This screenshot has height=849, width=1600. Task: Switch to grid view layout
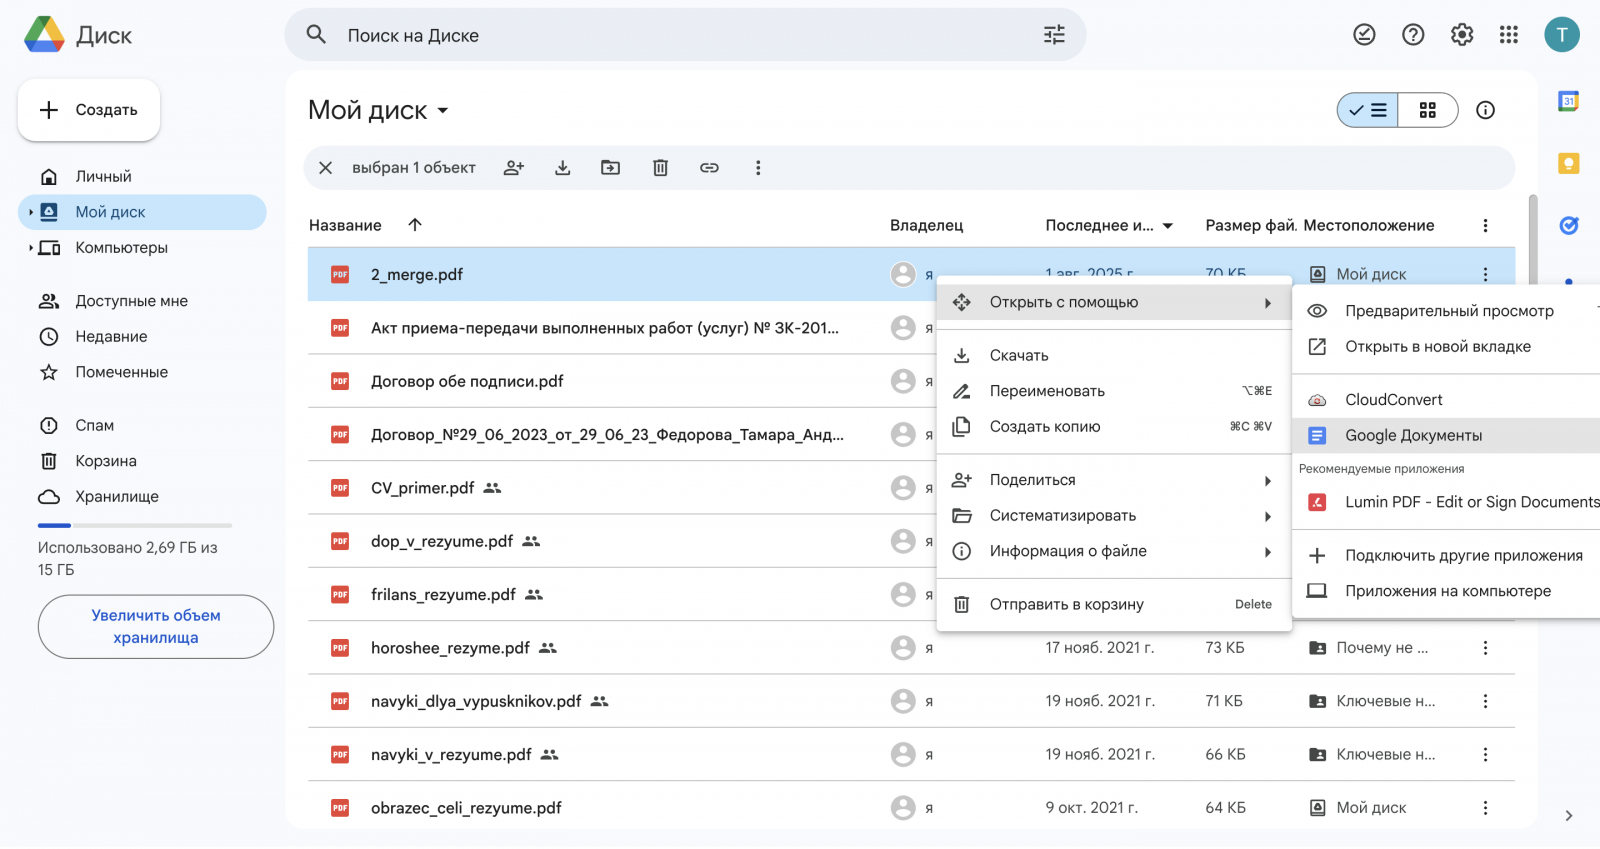point(1428,110)
